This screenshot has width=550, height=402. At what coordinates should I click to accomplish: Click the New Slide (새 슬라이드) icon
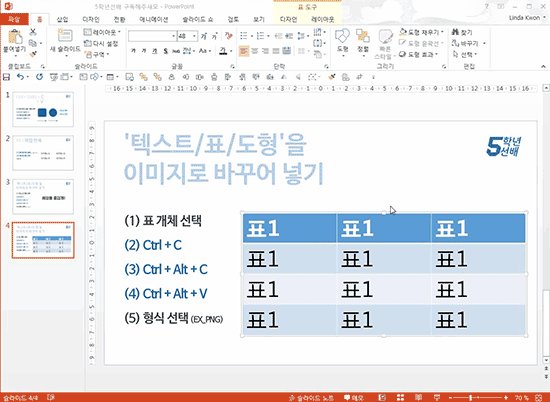(x=65, y=35)
